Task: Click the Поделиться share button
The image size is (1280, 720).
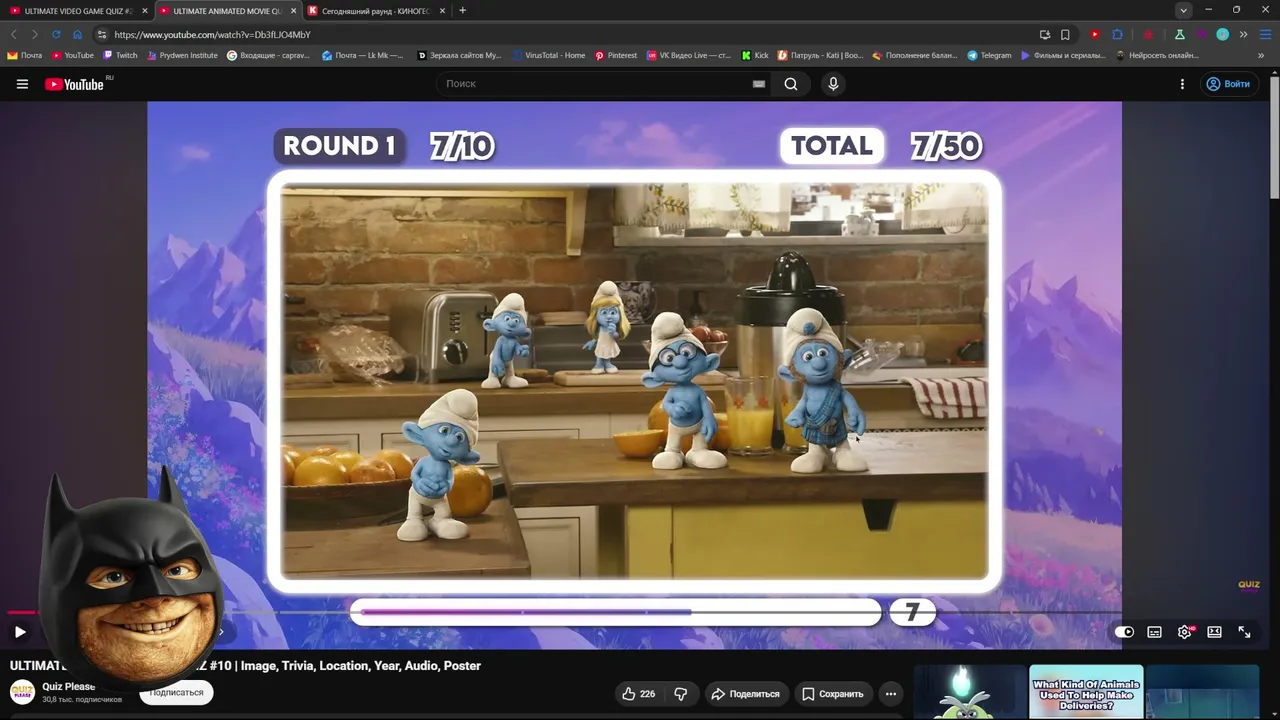Action: 745,694
